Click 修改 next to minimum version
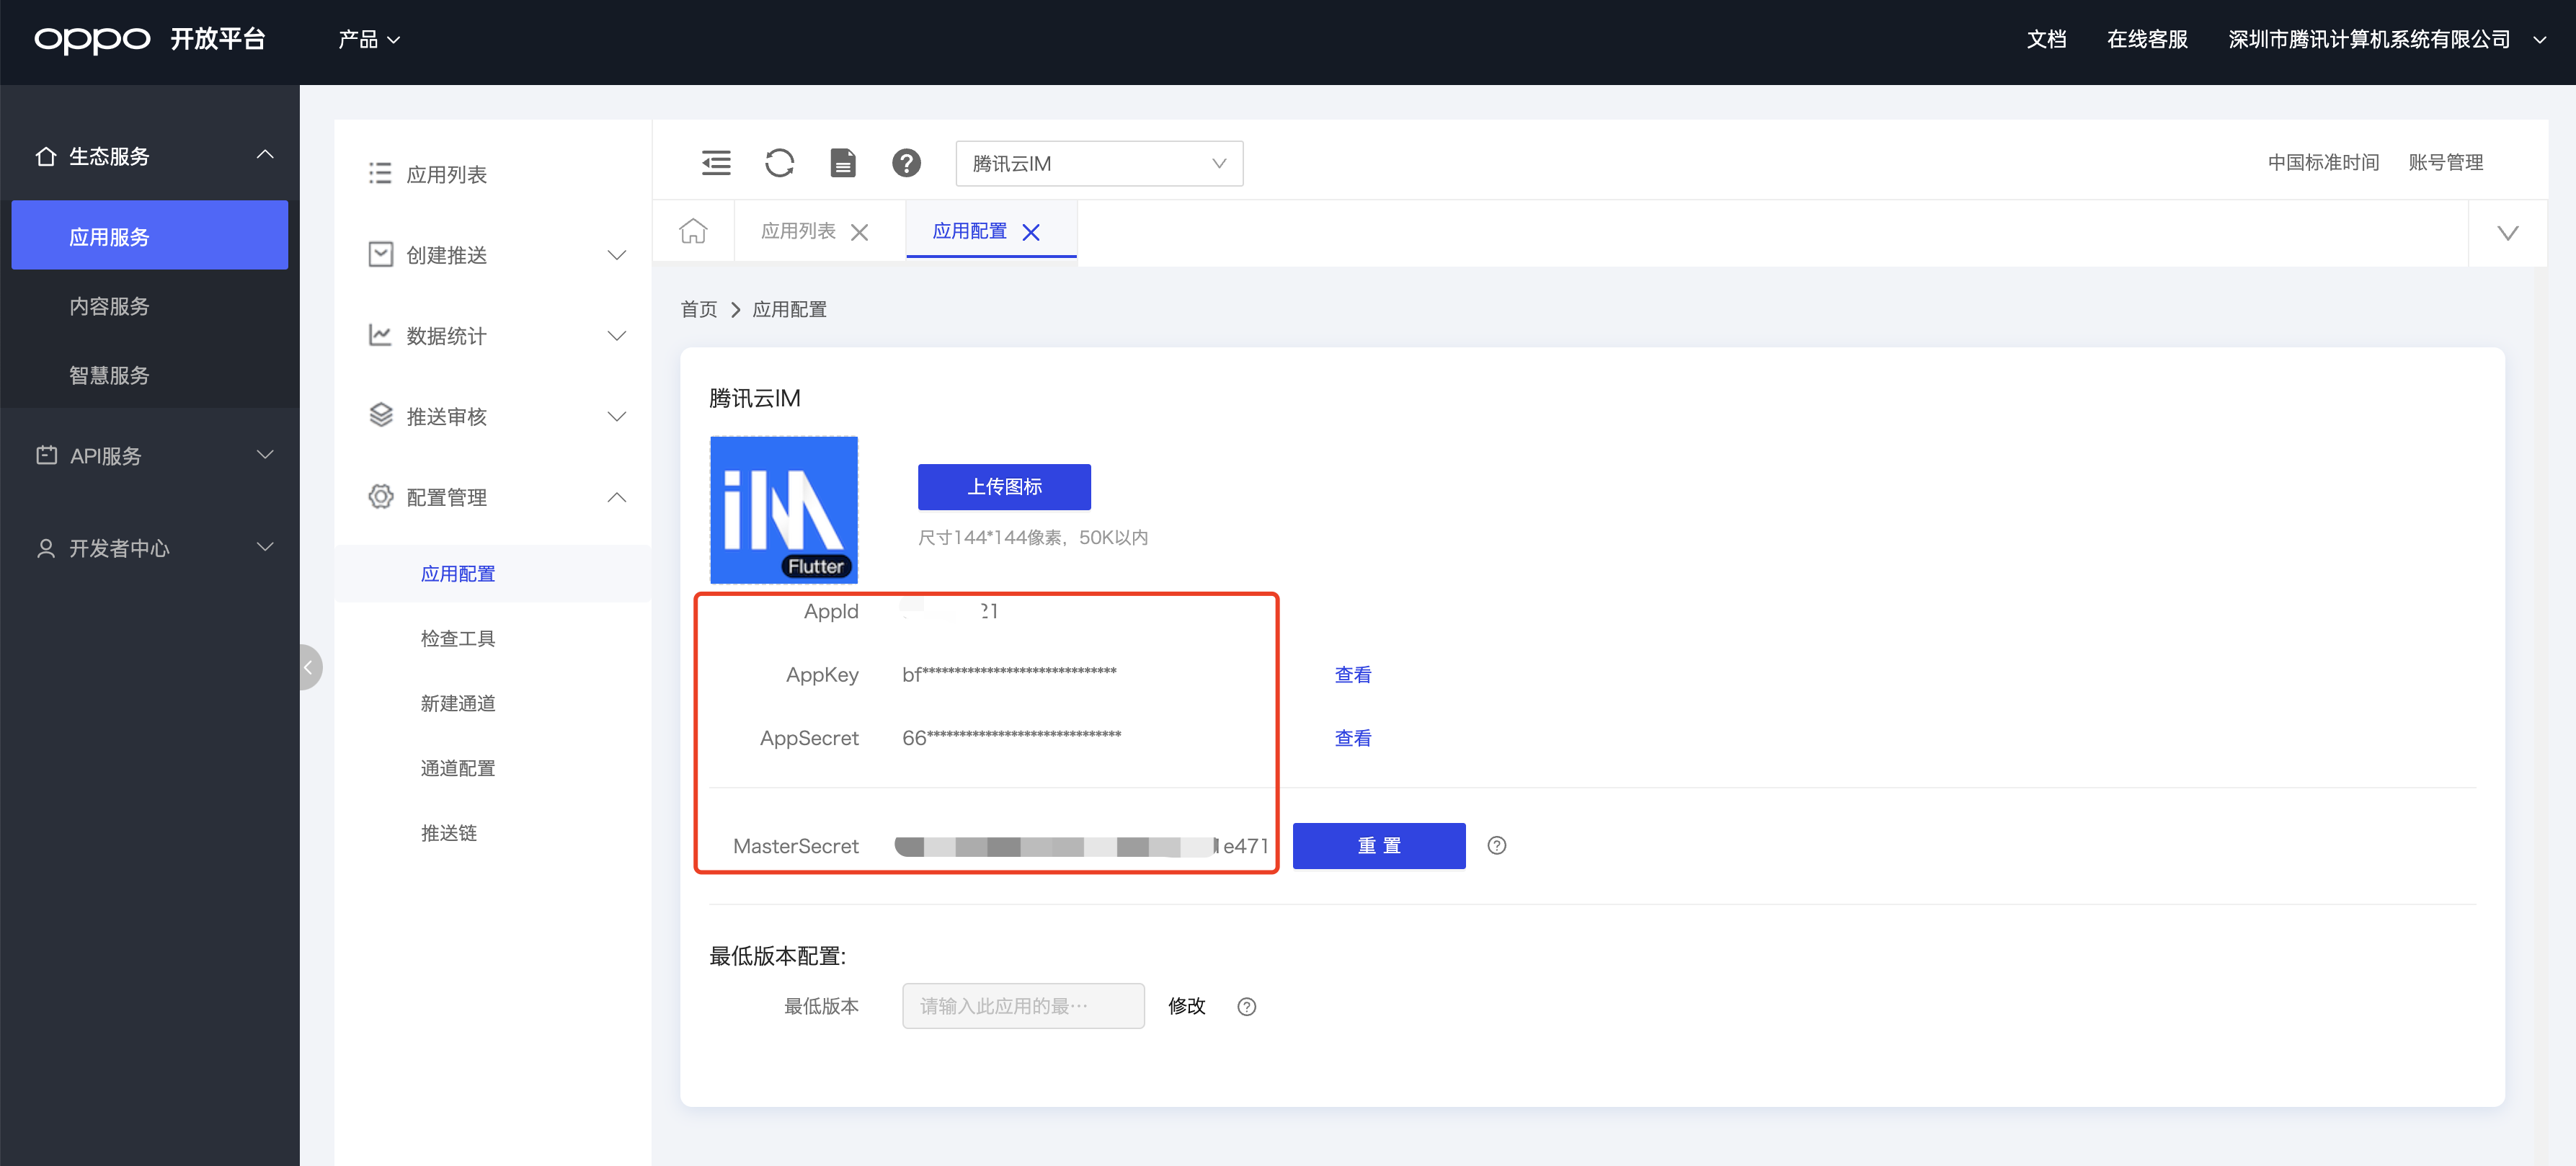Screen dimensions: 2576x1166 [x=1187, y=1006]
